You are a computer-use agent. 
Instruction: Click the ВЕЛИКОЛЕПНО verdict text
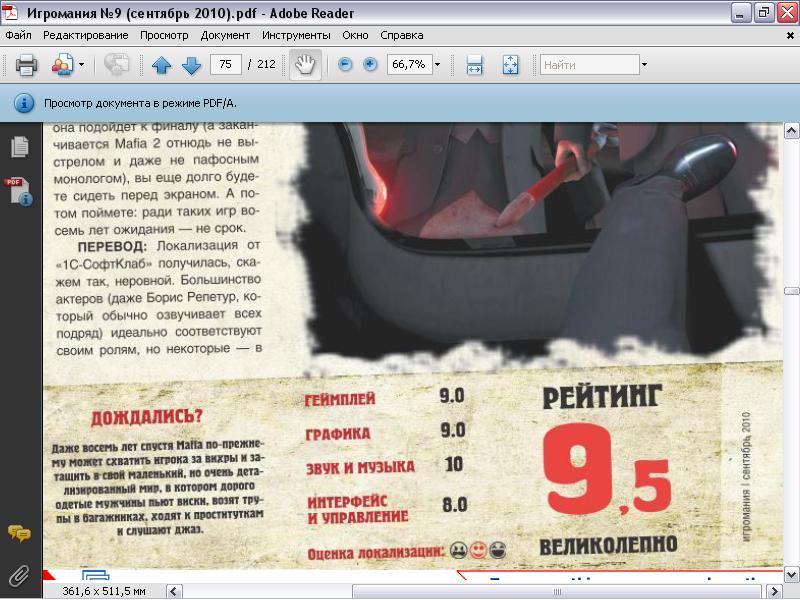608,546
